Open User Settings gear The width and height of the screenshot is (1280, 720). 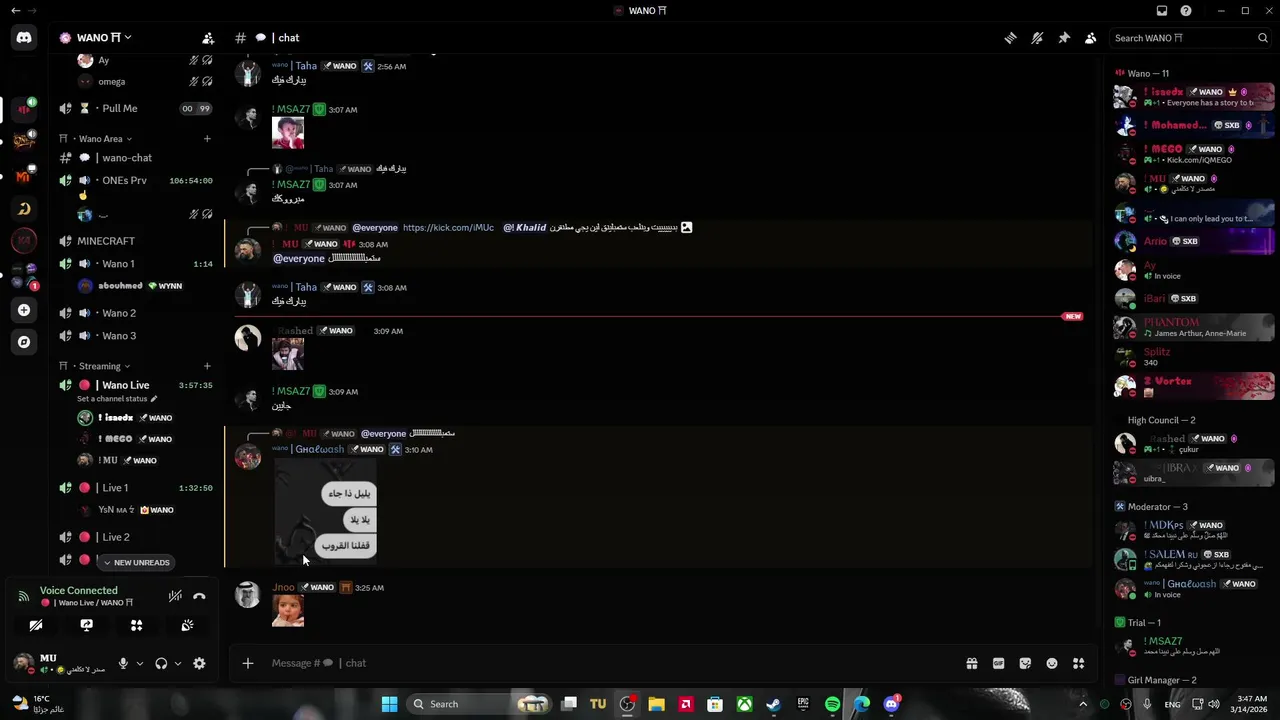click(x=199, y=663)
